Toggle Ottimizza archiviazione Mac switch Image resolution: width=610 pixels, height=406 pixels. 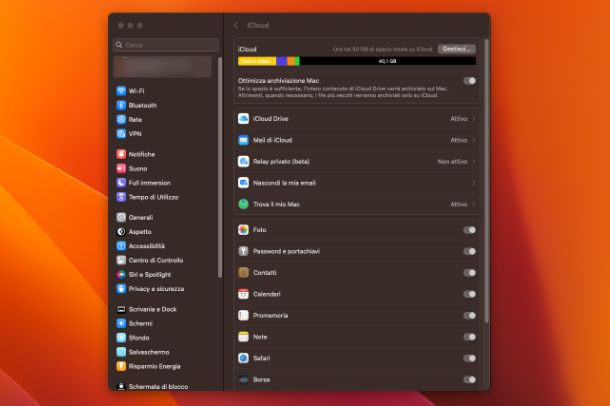pos(469,81)
